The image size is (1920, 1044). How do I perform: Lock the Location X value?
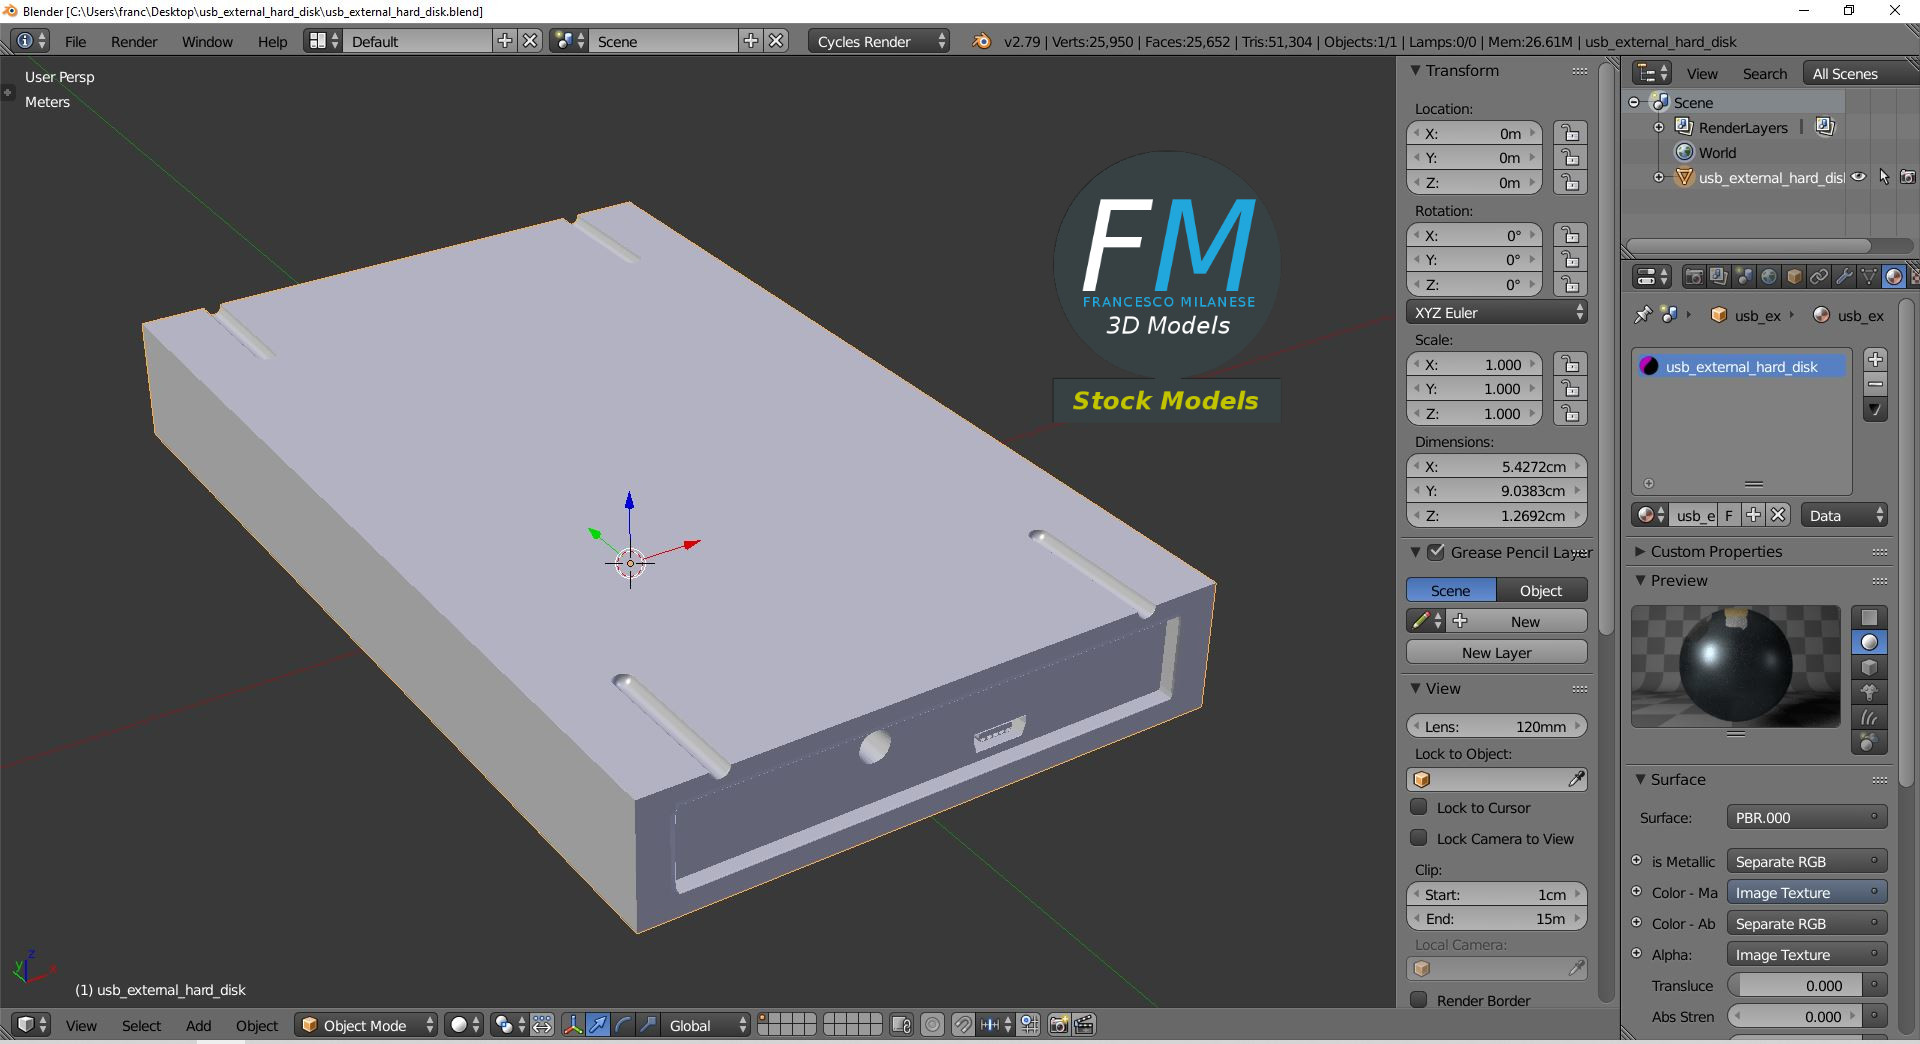(1571, 133)
